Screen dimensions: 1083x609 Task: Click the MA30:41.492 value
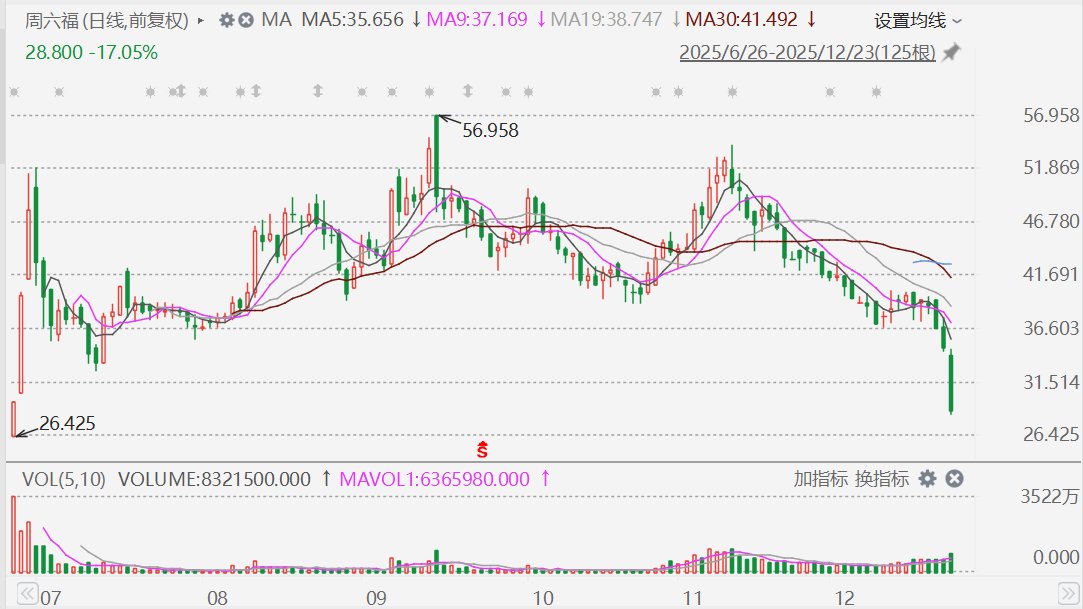click(x=741, y=19)
